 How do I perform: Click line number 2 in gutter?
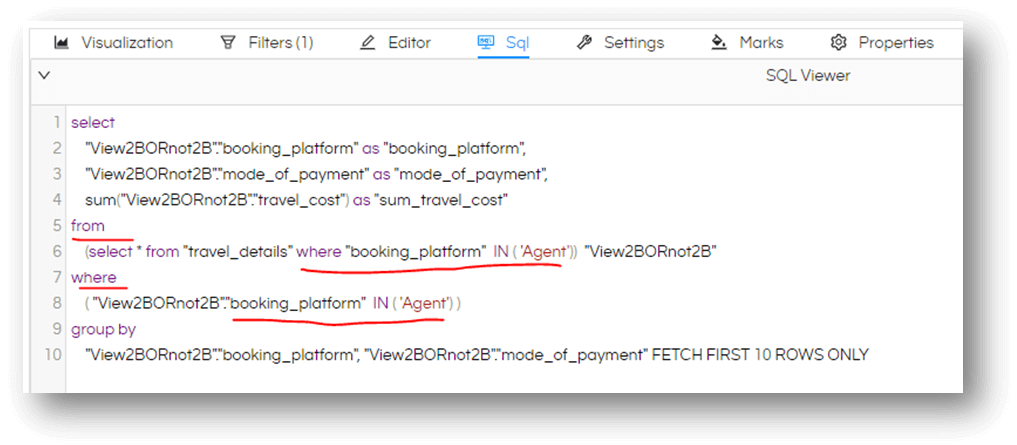click(x=57, y=149)
